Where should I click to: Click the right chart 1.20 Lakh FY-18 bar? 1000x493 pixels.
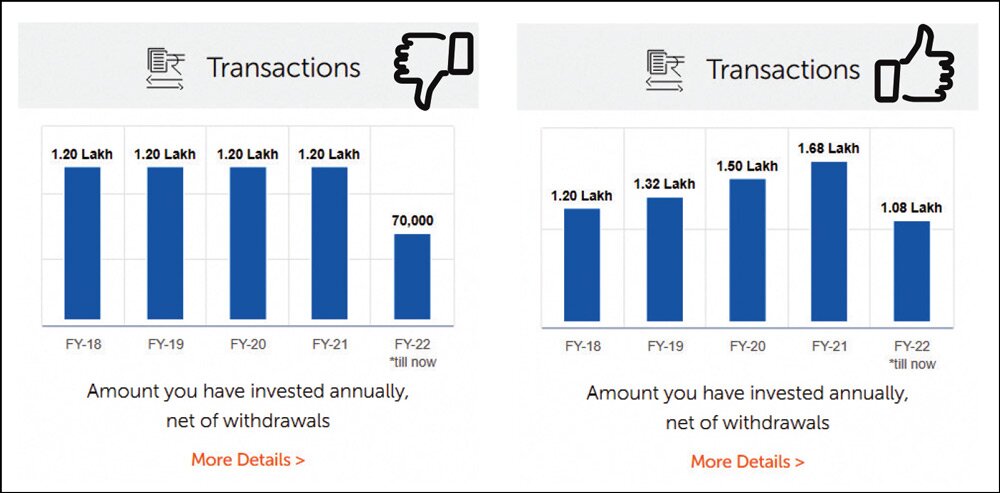tap(582, 267)
